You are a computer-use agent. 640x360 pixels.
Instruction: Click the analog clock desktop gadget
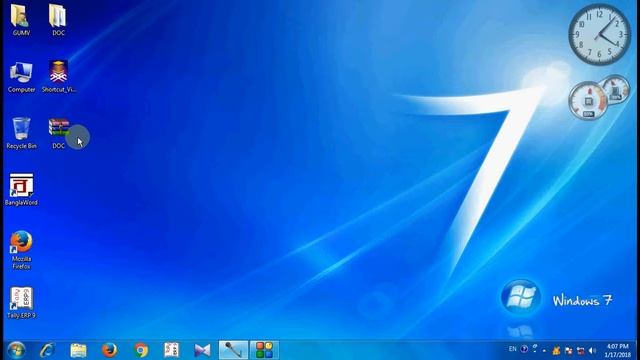(x=600, y=34)
